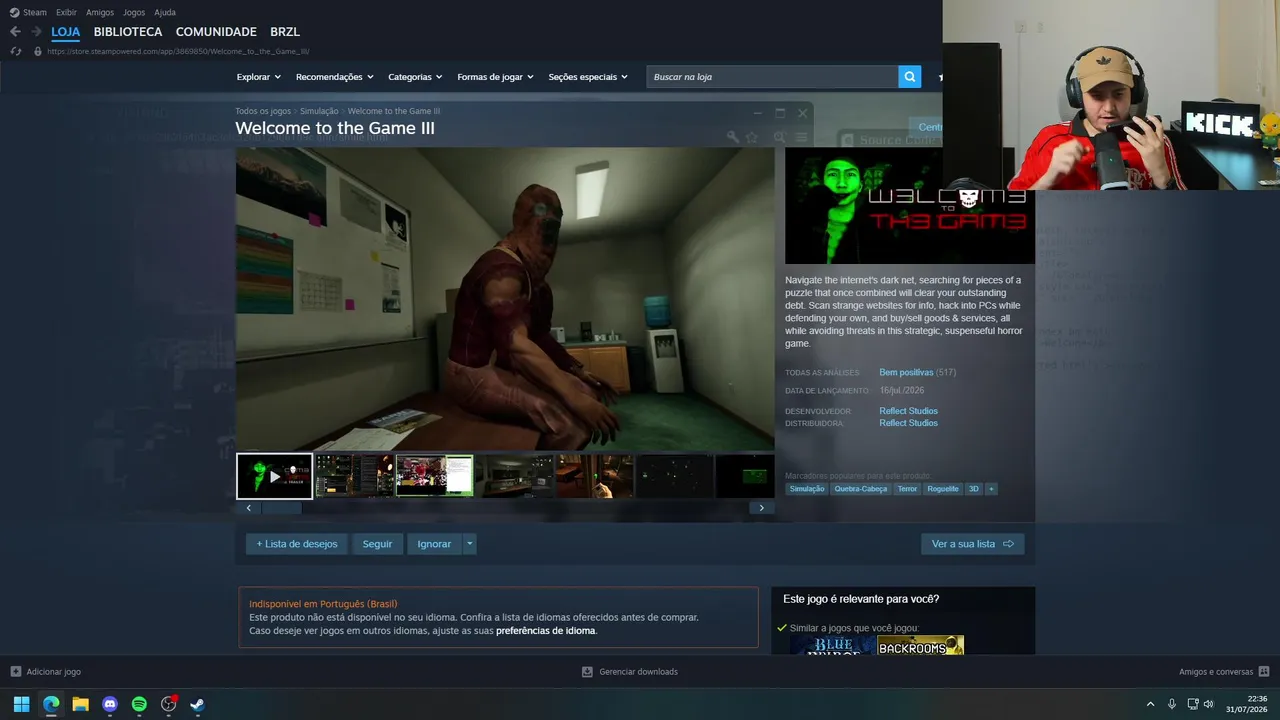1280x720 pixels.
Task: Open volume settings from the speaker tray icon
Action: click(1208, 704)
